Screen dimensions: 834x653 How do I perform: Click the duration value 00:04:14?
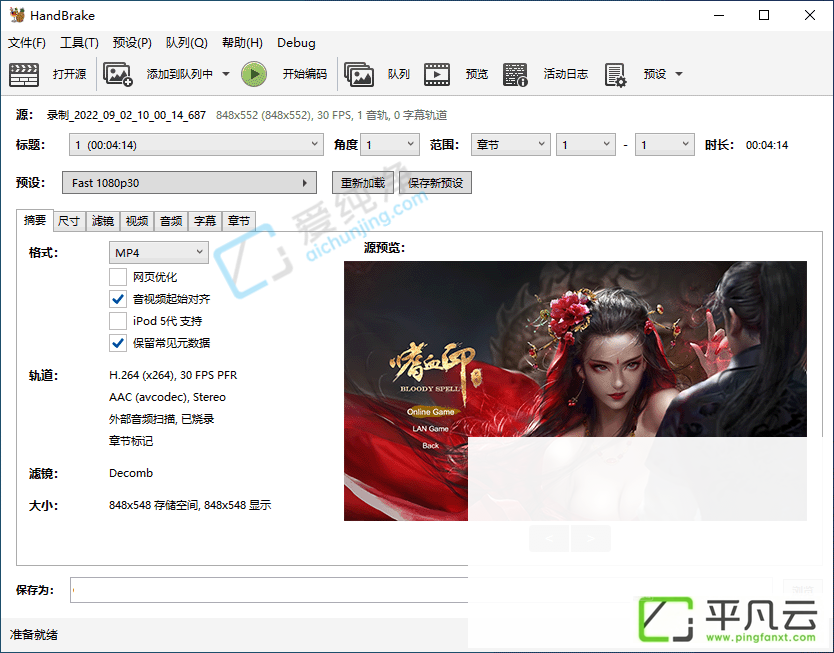pyautogui.click(x=766, y=145)
